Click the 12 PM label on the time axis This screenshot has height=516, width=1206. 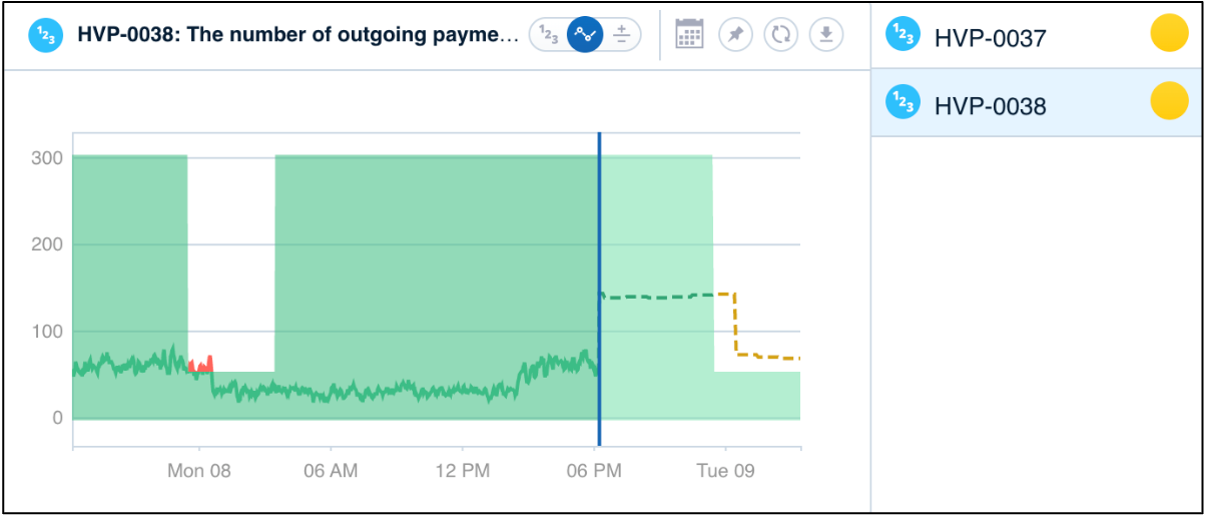463,470
